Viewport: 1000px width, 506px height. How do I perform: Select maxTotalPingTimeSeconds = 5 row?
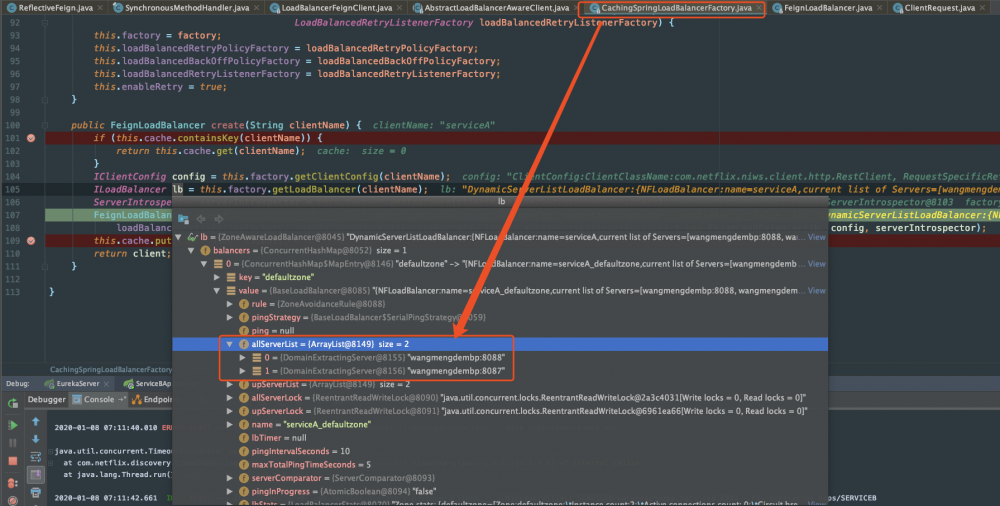click(x=500, y=465)
